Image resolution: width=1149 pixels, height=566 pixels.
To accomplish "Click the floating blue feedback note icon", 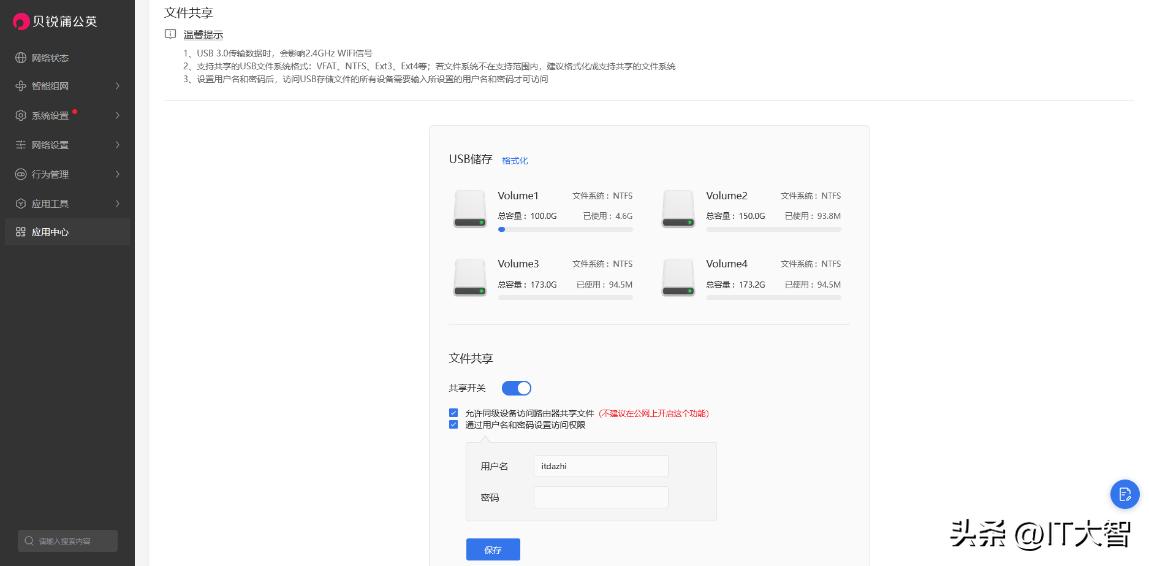I will click(x=1125, y=494).
